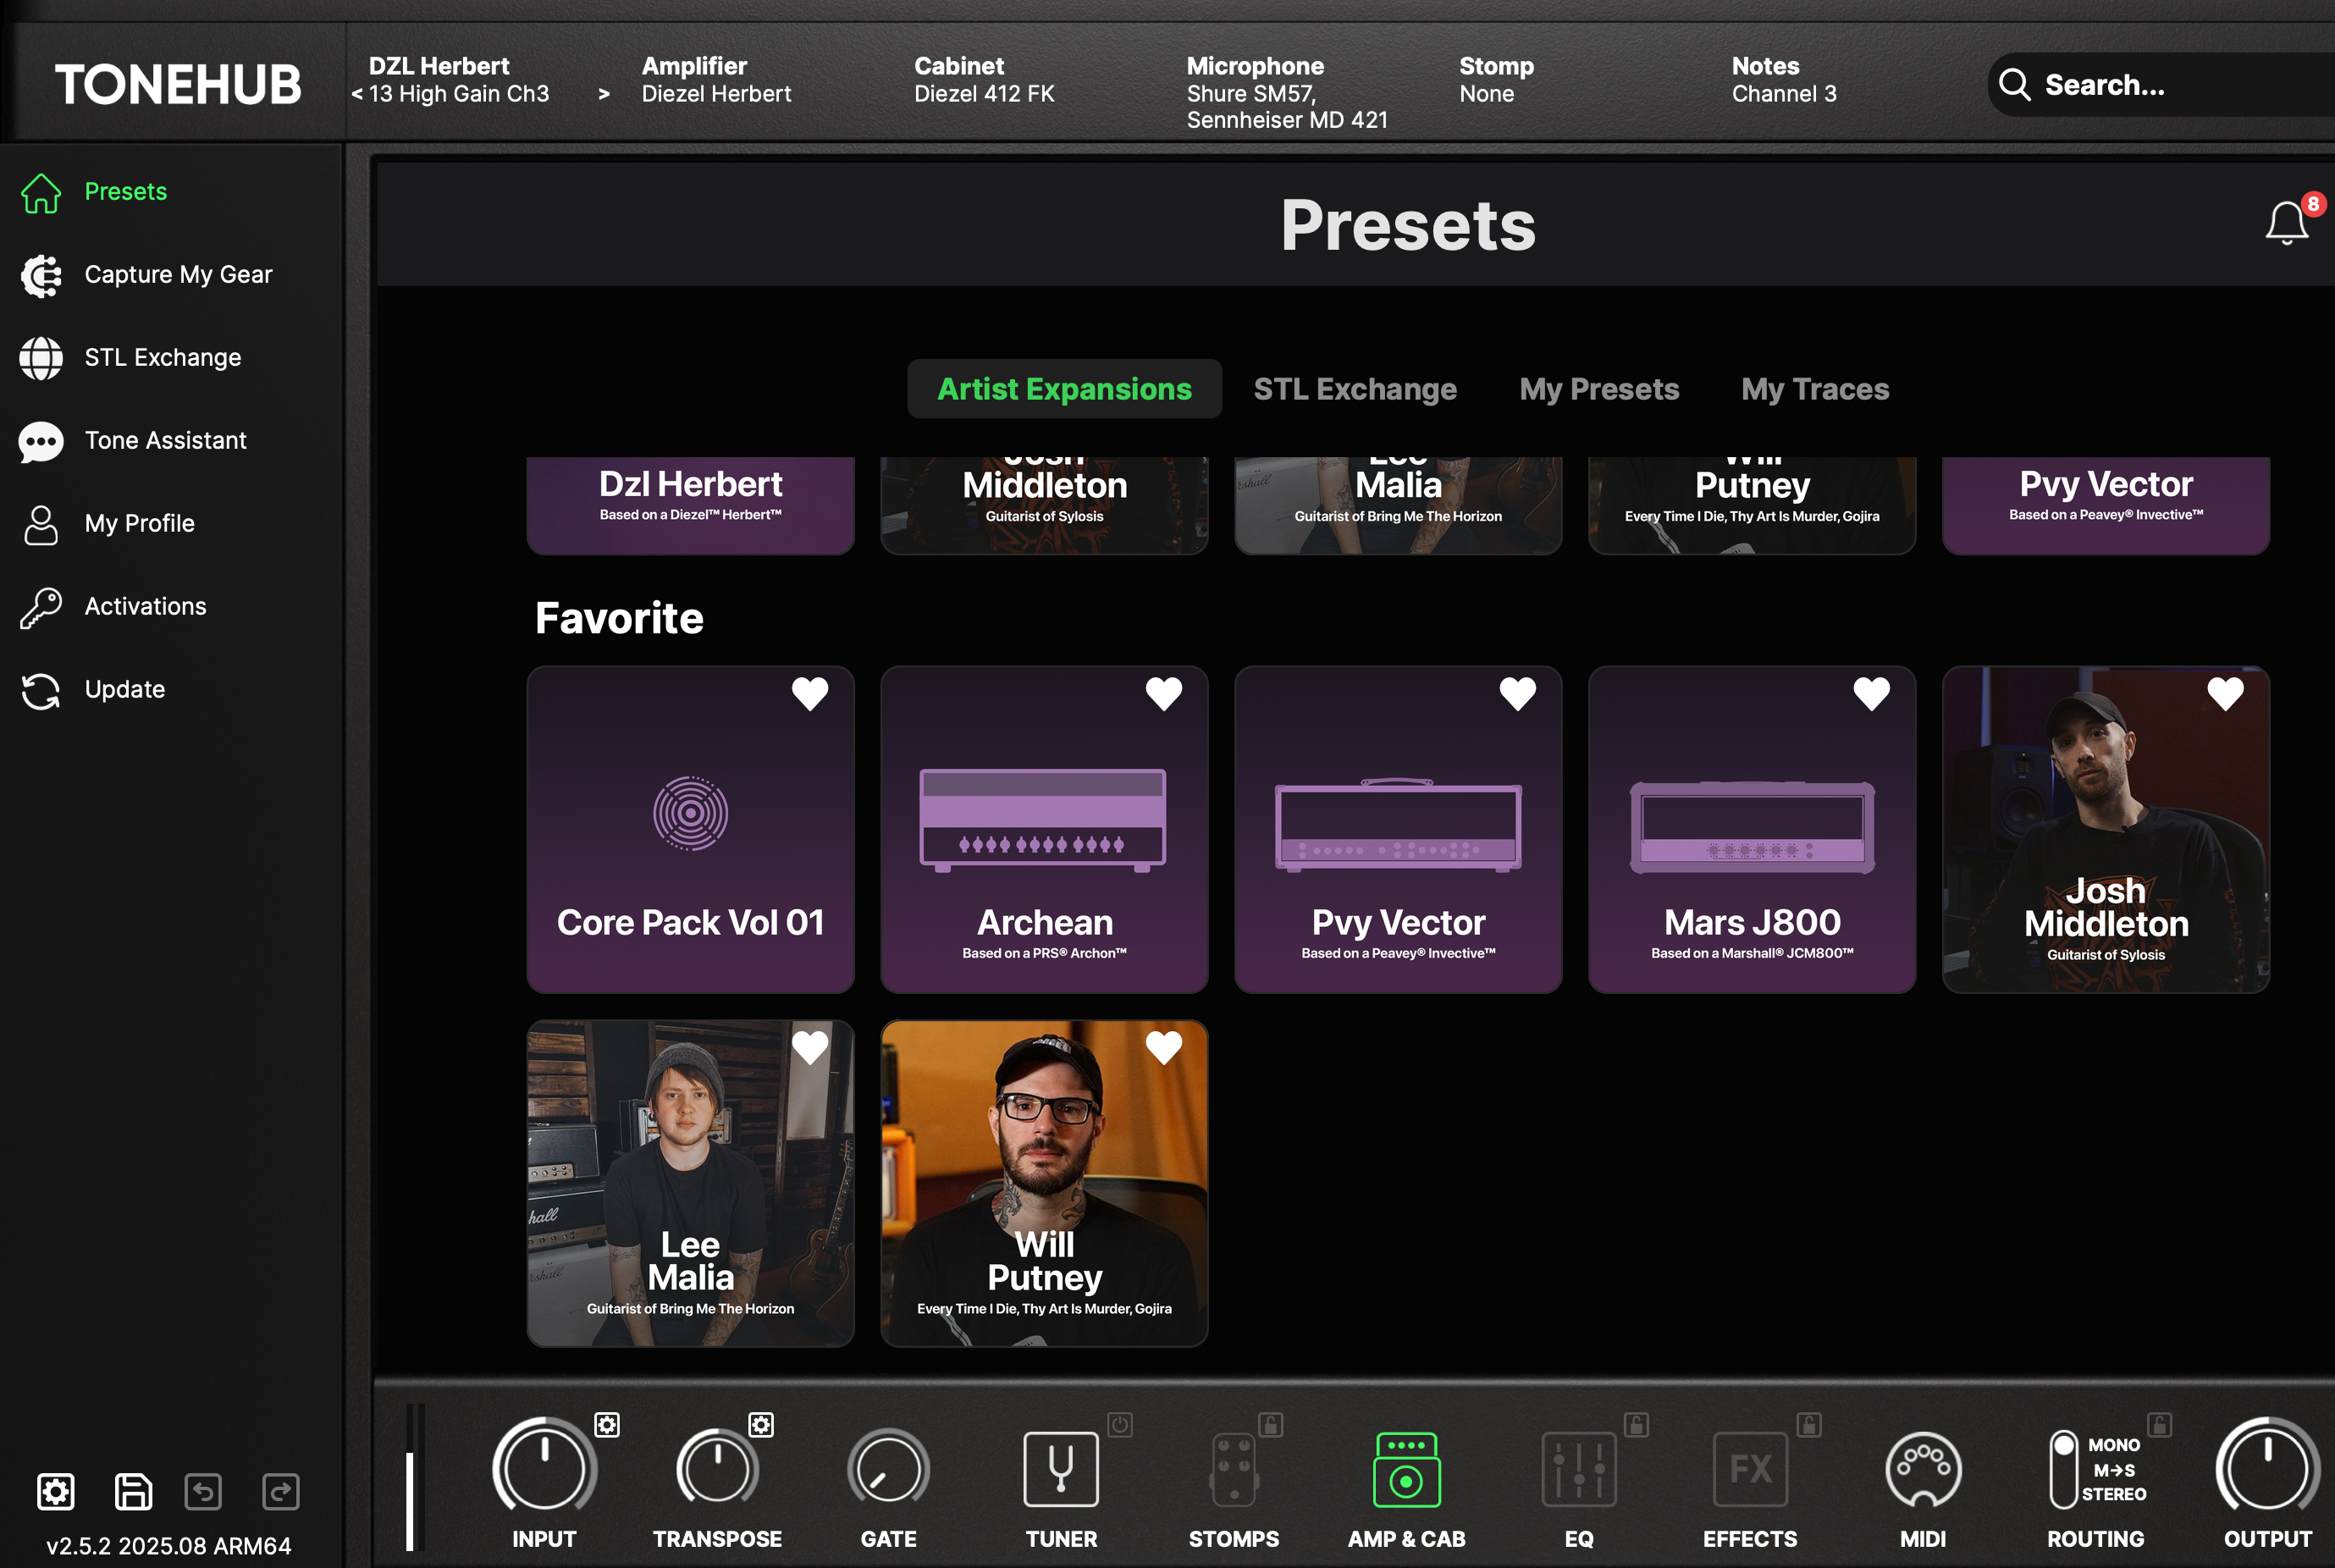Viewport: 2335px width, 1568px height.
Task: Go to next preset with right arrow
Action: tap(603, 94)
